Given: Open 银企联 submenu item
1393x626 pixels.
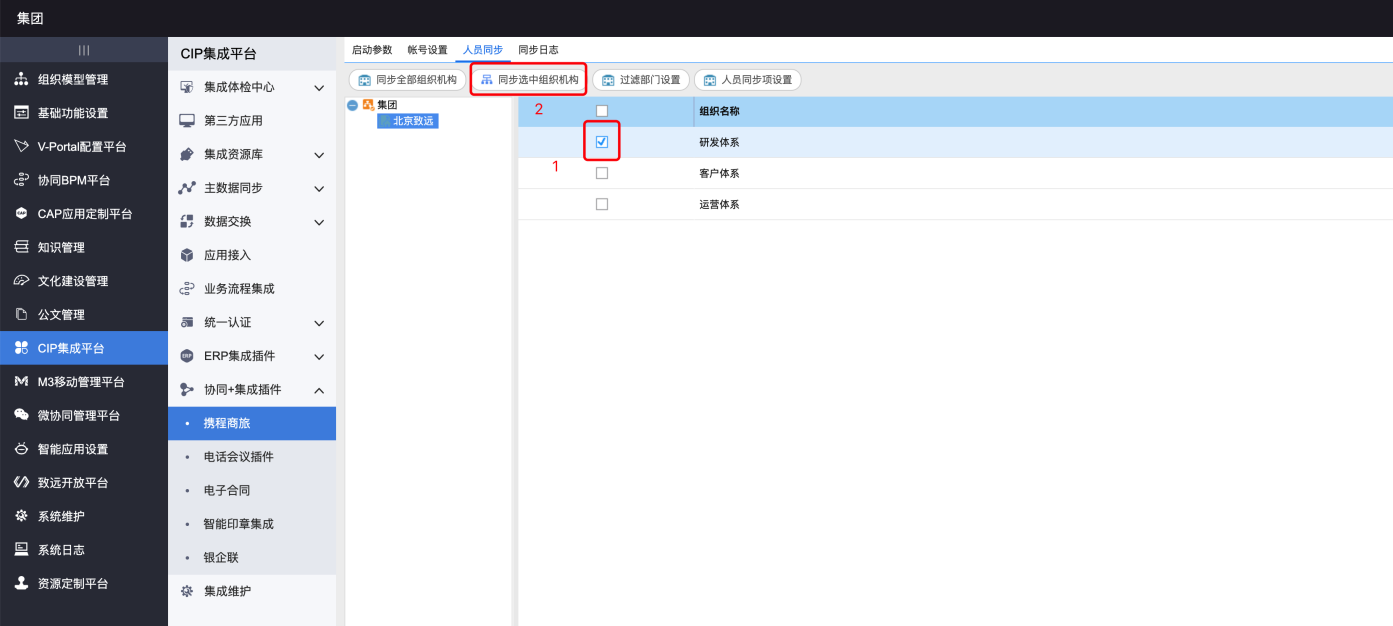Looking at the screenshot, I should [252, 558].
